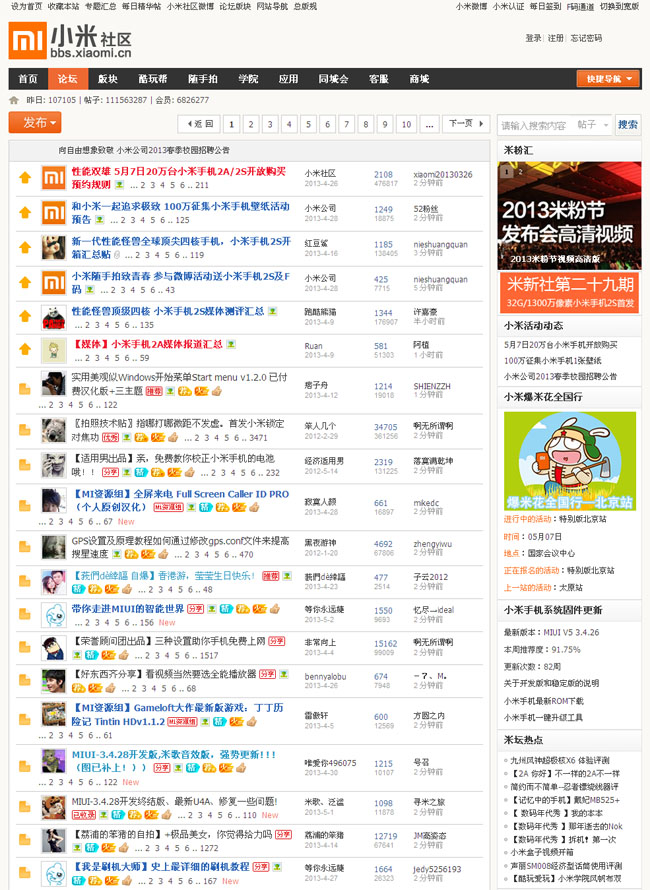The image size is (650, 890).
Task: Click the folder icon for the Windows Start menu thread
Action: coord(25,389)
